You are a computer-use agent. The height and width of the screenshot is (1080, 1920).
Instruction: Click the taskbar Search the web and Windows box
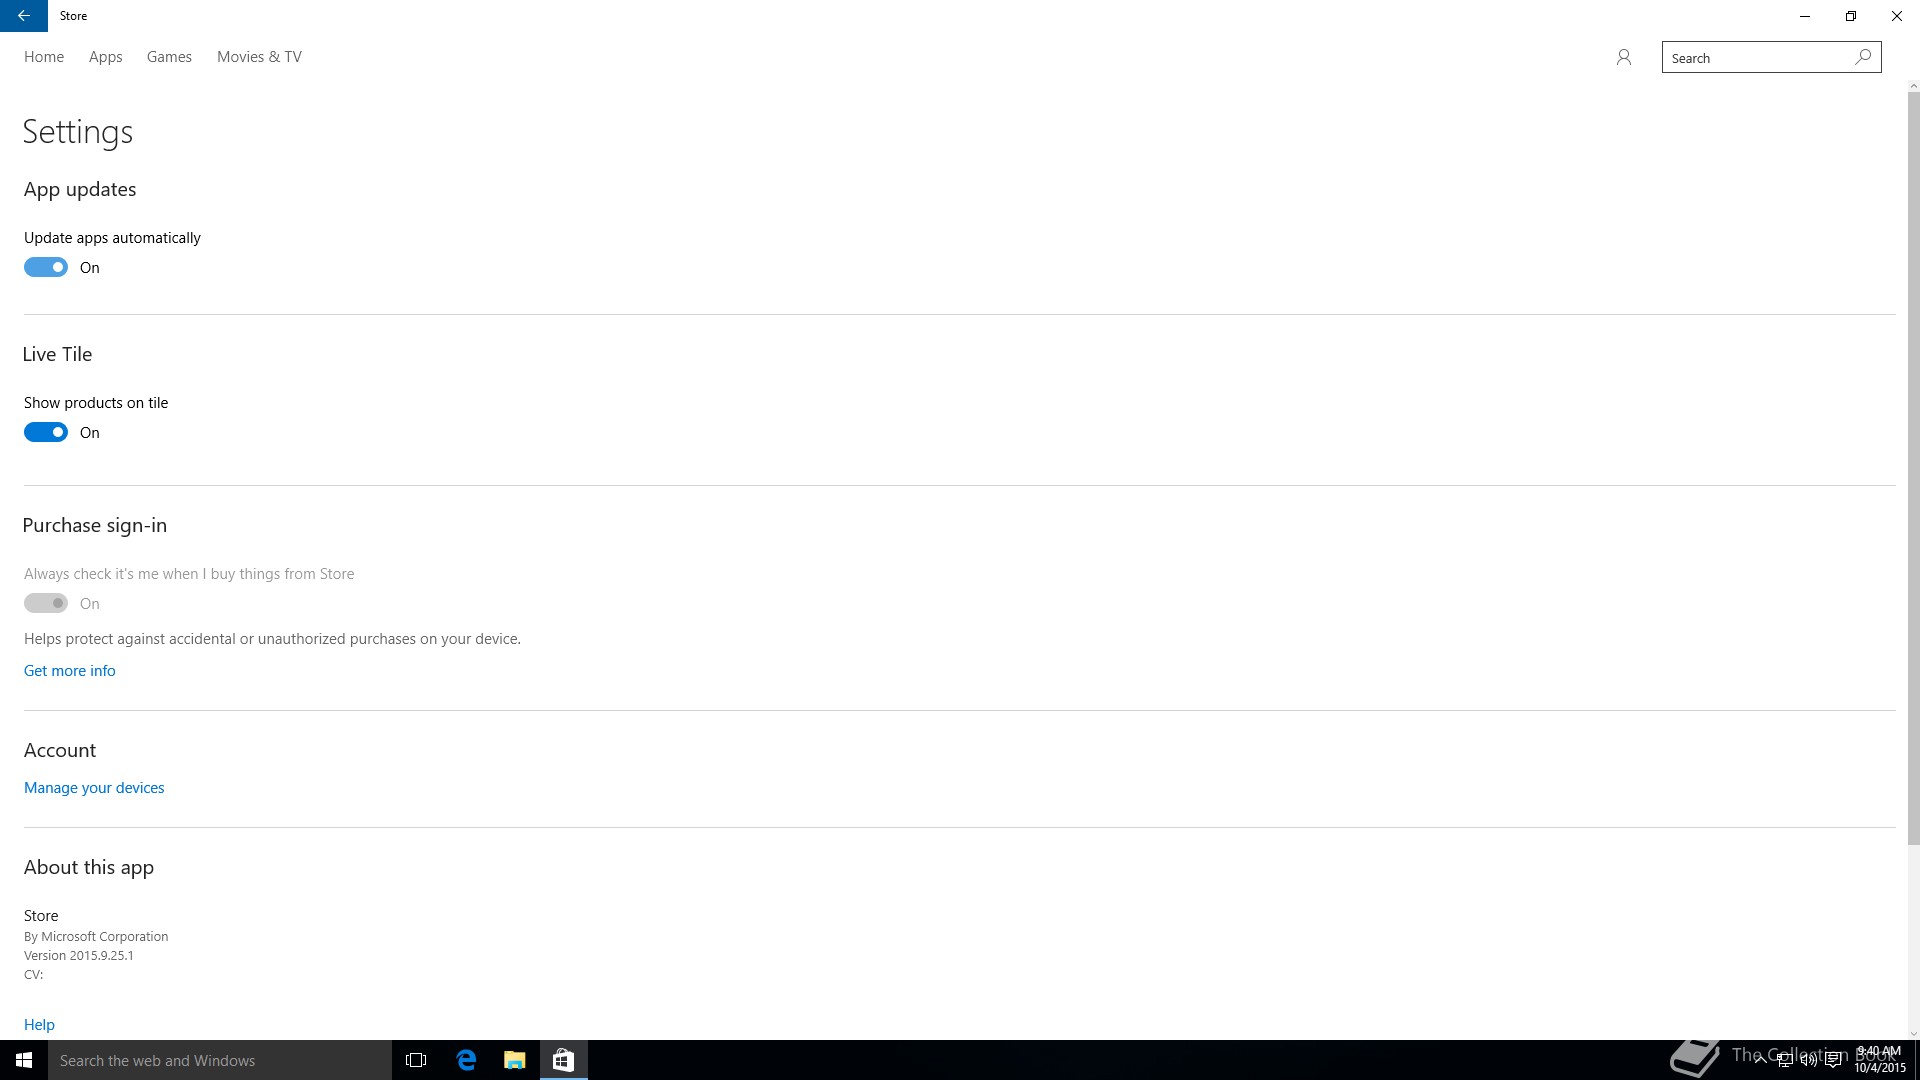click(220, 1060)
